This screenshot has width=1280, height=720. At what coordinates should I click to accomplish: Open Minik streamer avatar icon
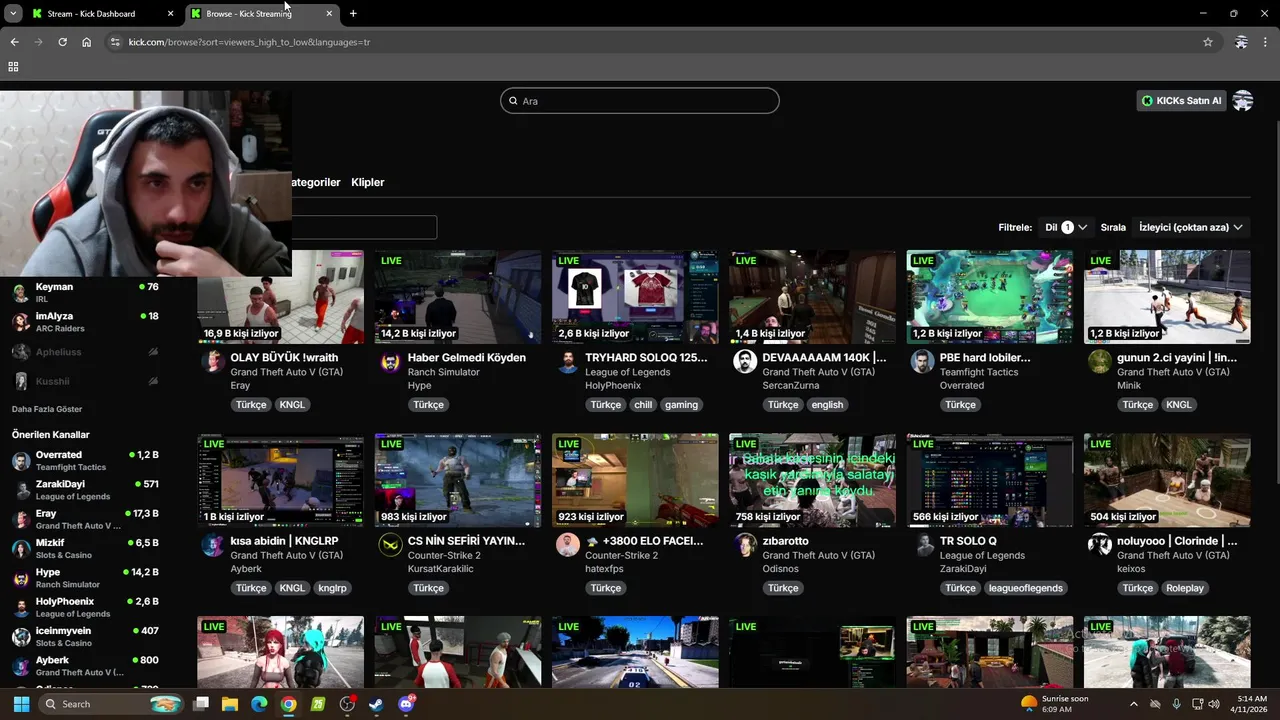click(x=1100, y=362)
